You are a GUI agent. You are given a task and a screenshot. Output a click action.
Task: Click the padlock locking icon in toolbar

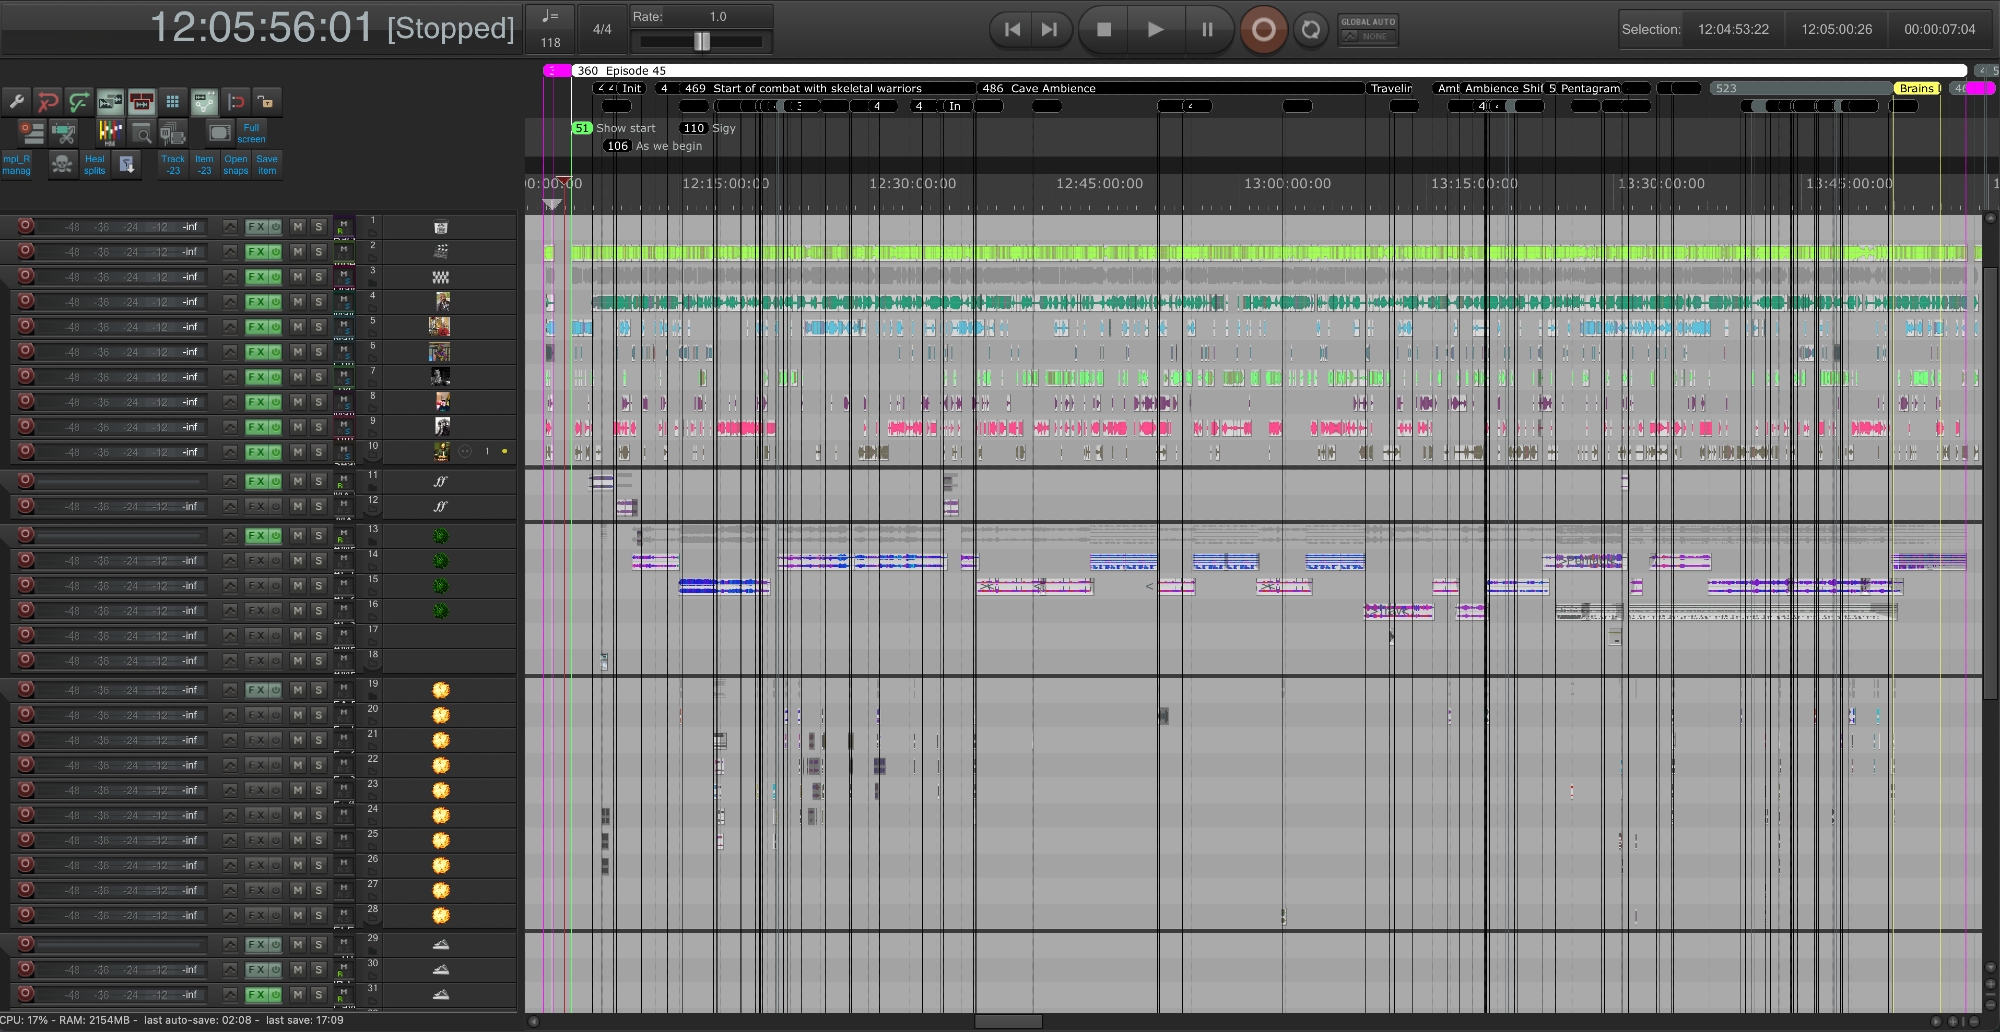tap(266, 102)
